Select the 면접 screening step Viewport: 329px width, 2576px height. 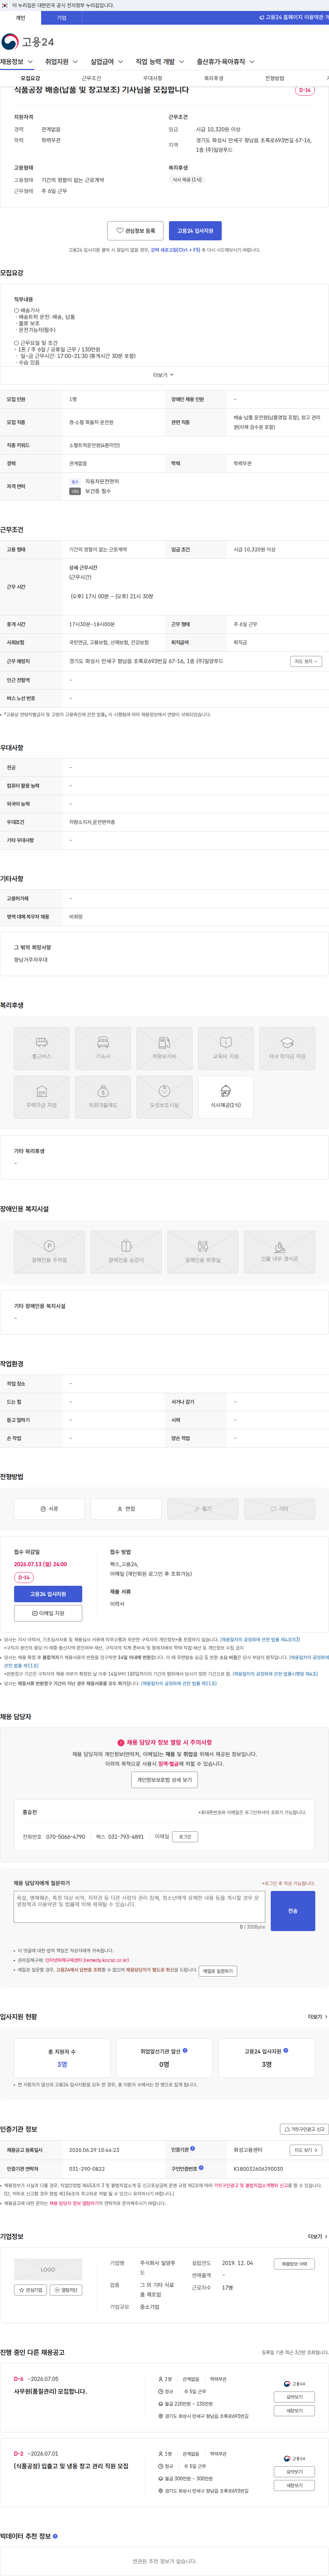(126, 1509)
